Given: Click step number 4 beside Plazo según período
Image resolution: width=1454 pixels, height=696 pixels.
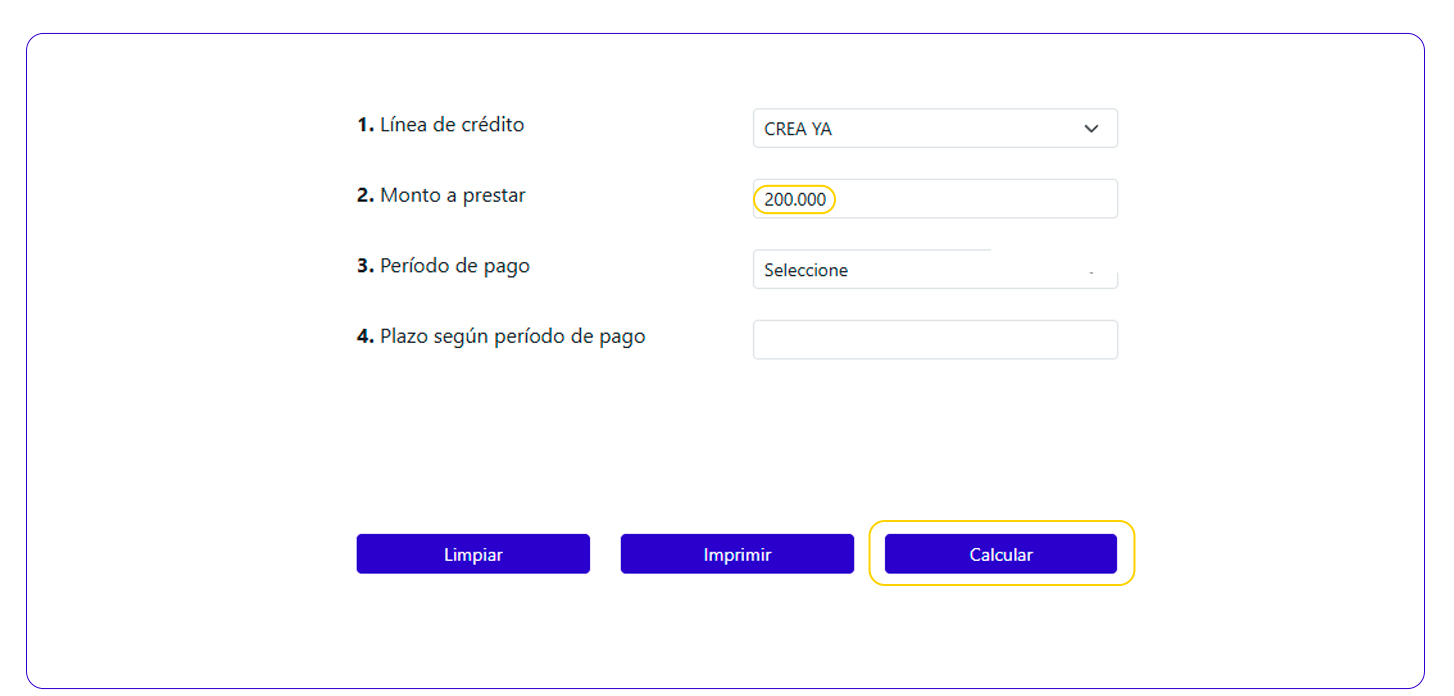Looking at the screenshot, I should 365,337.
